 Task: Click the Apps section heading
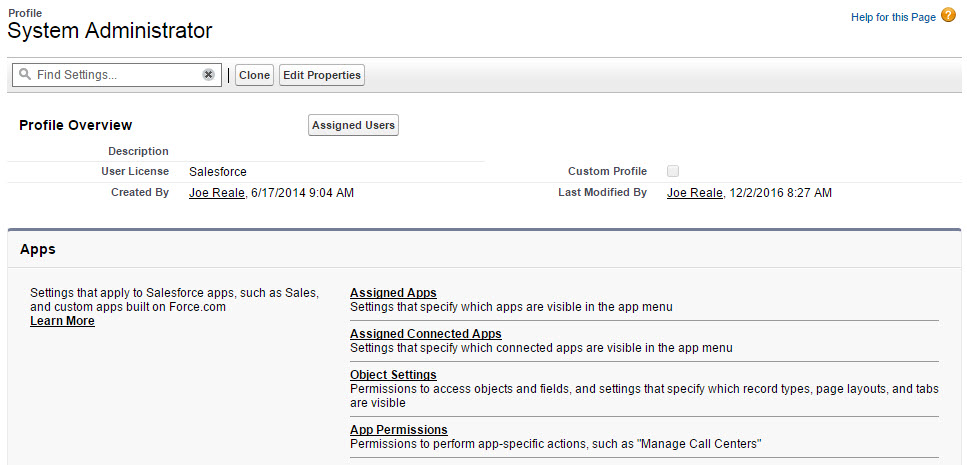tap(38, 249)
